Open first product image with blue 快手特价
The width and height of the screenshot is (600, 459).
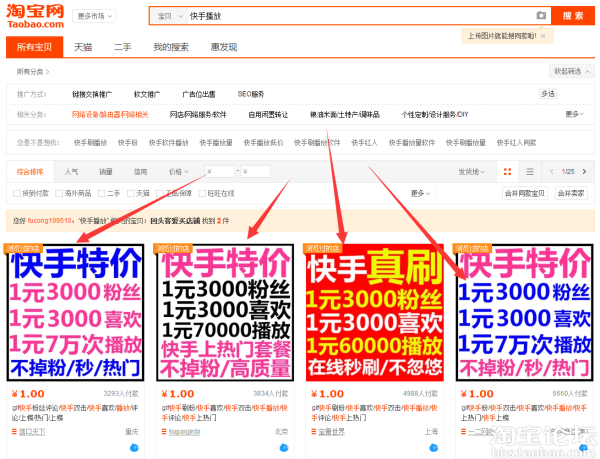pos(75,313)
